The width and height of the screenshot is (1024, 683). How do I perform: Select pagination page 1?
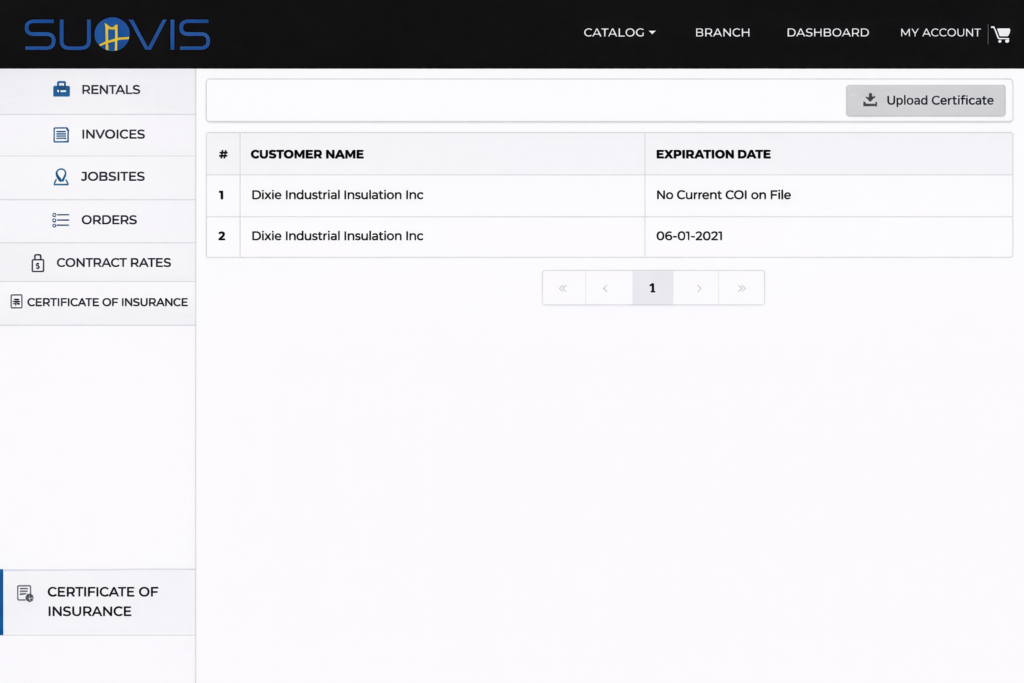click(652, 287)
